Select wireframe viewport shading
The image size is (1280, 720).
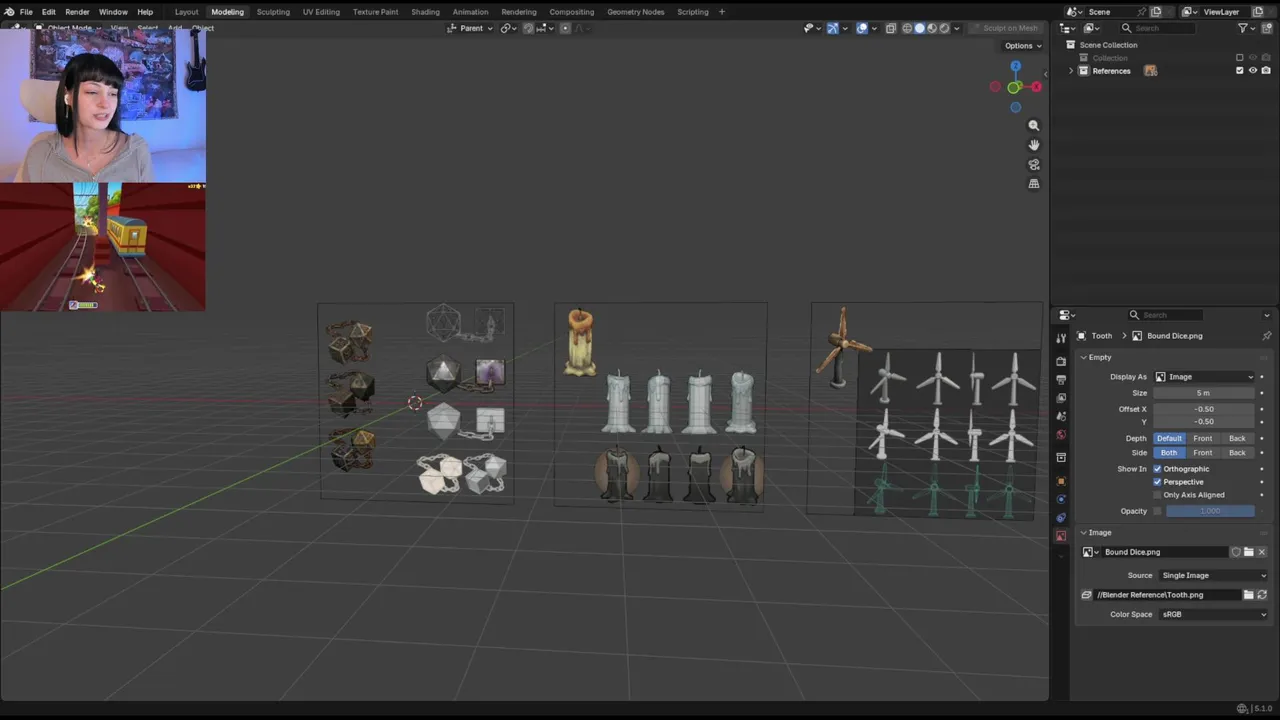[907, 28]
